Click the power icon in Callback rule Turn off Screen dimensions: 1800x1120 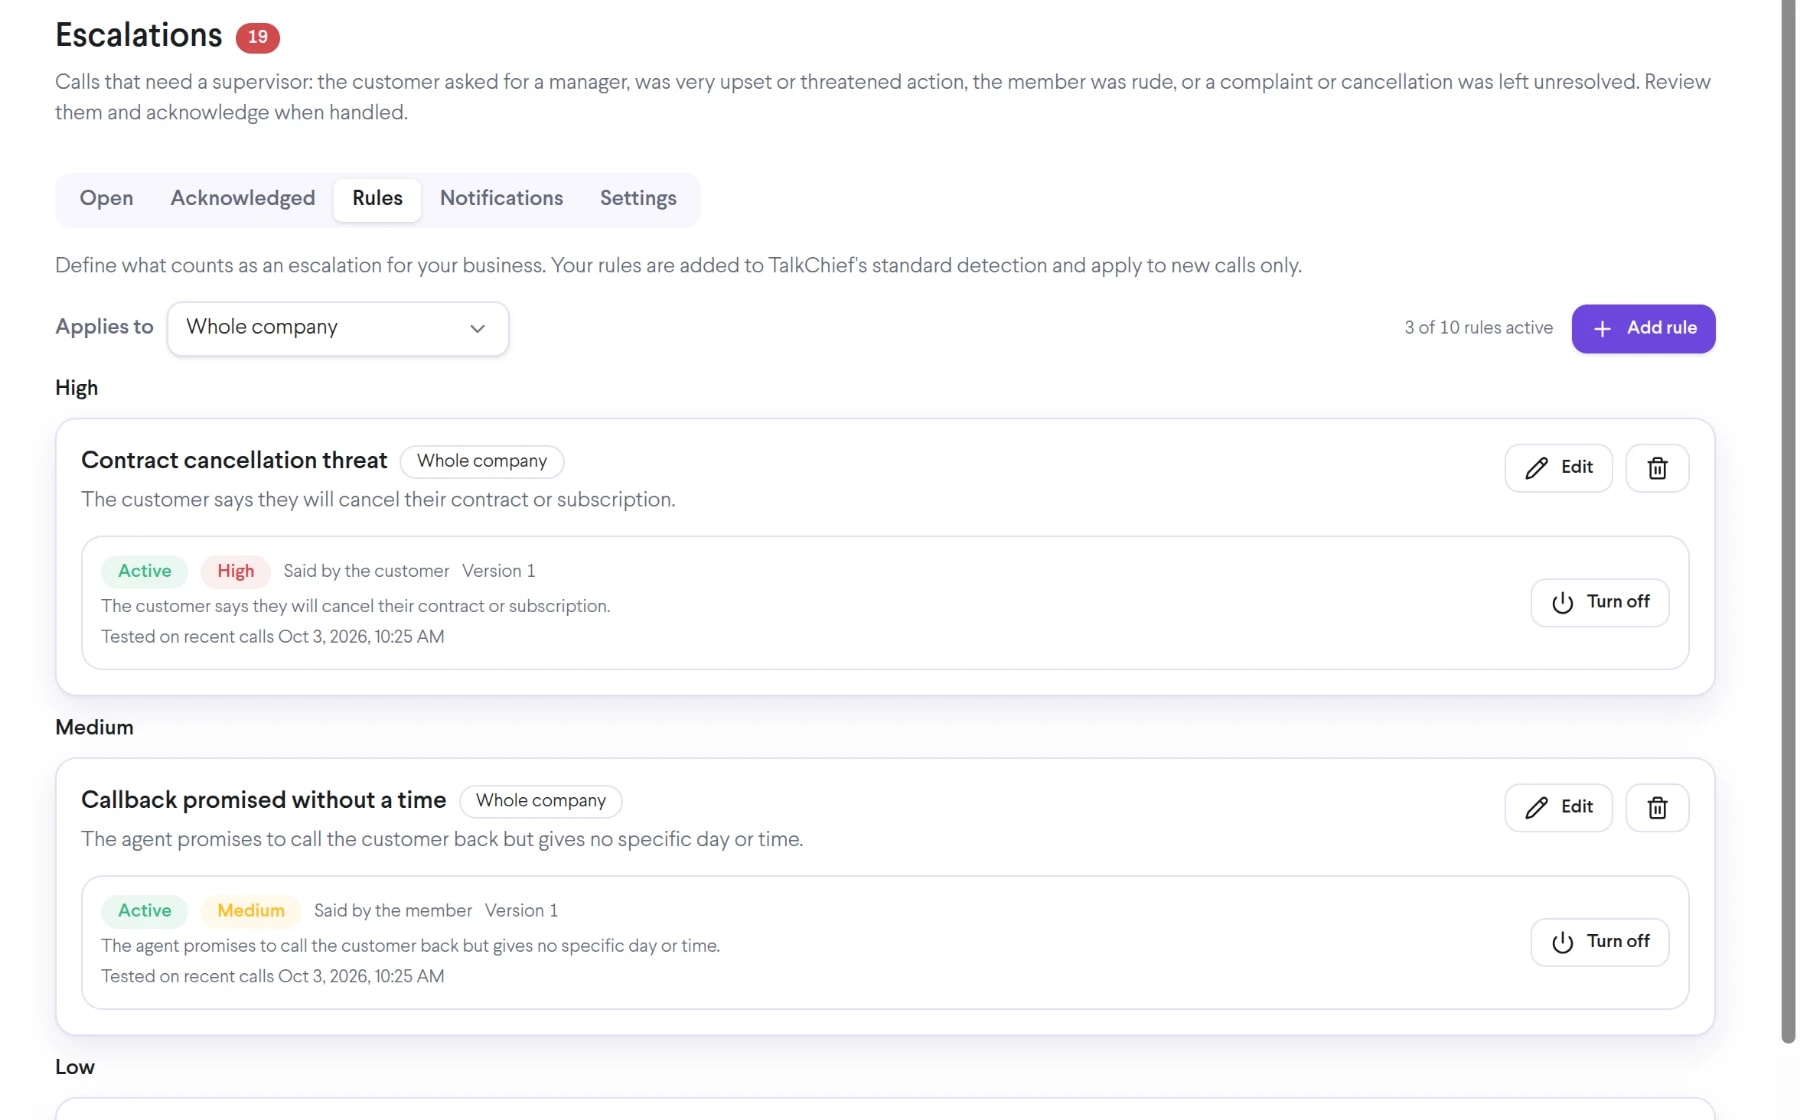1562,942
